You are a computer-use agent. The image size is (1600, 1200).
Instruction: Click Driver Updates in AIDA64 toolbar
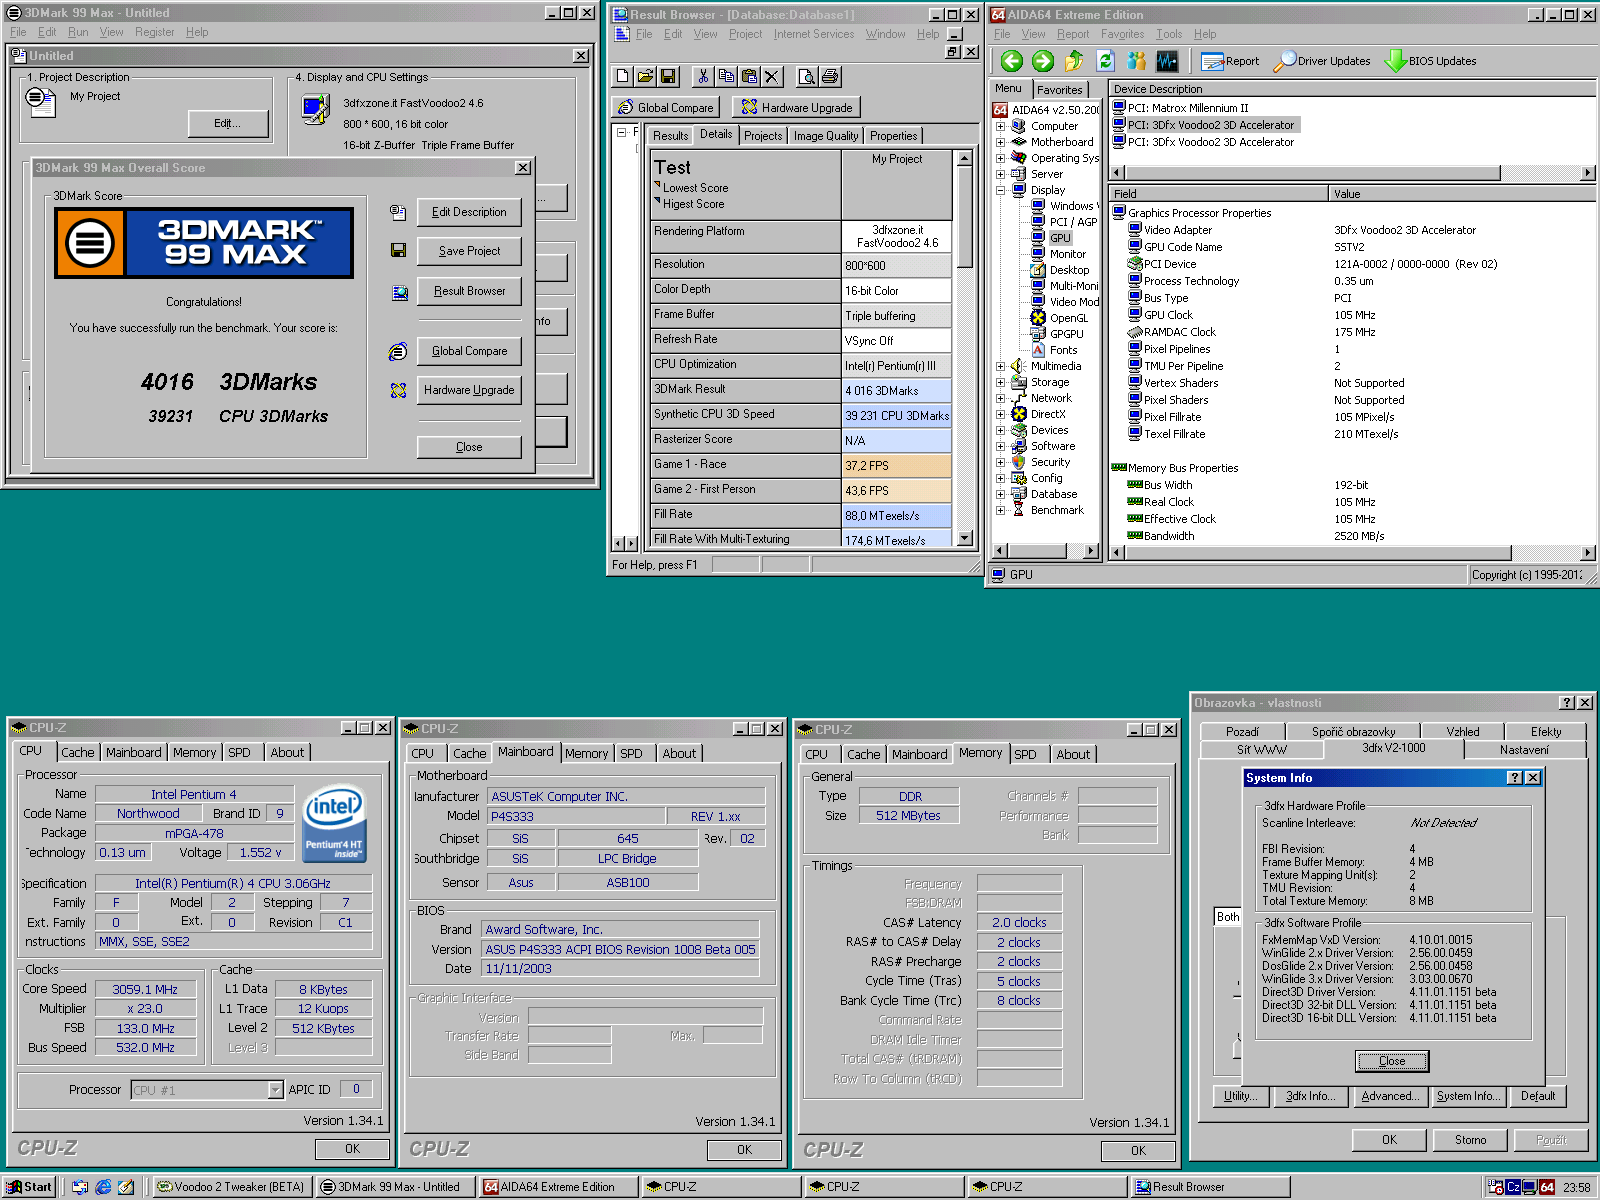(x=1322, y=61)
